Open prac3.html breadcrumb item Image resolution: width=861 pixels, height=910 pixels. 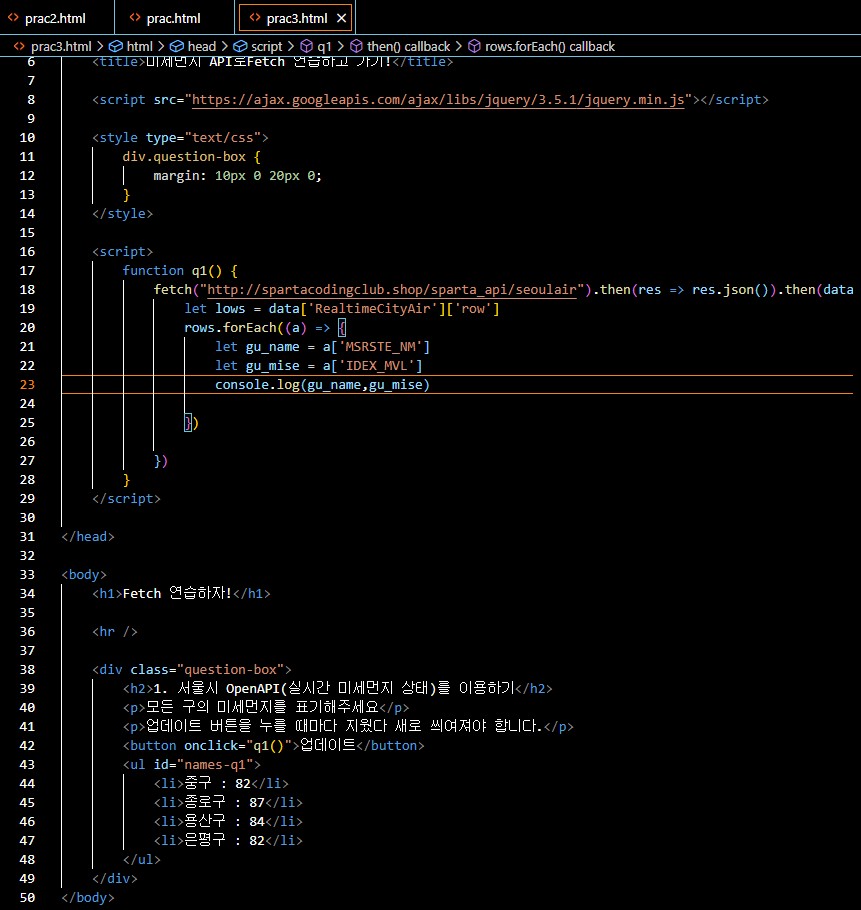(61, 46)
